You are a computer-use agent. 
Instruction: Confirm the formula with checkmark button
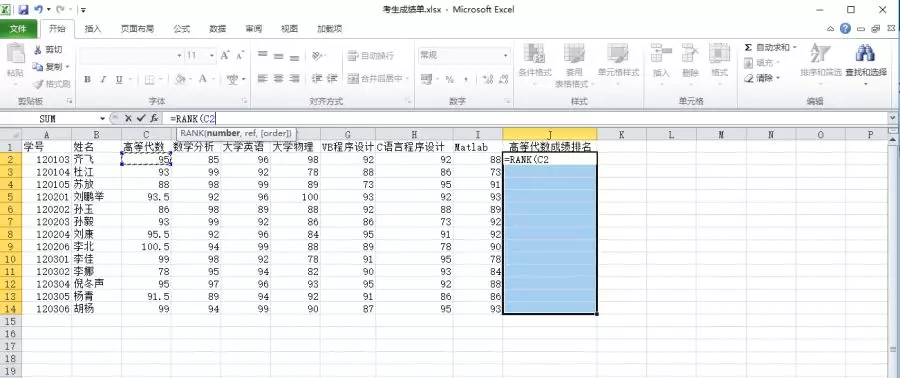click(141, 118)
